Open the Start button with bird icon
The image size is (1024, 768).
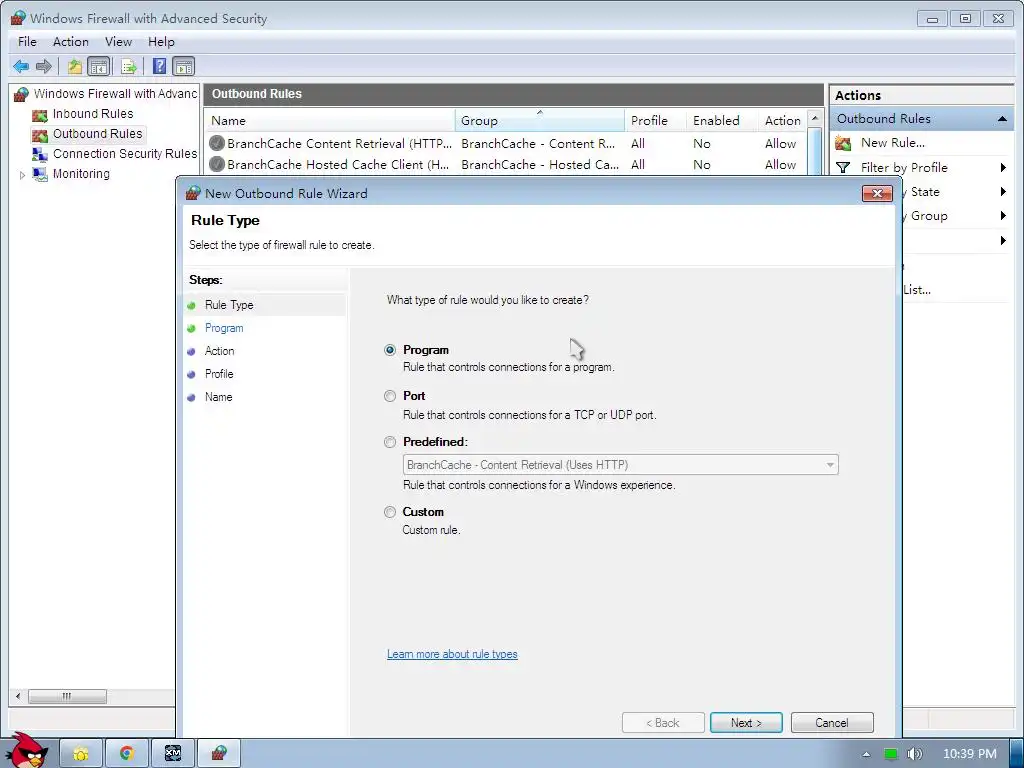[x=26, y=751]
